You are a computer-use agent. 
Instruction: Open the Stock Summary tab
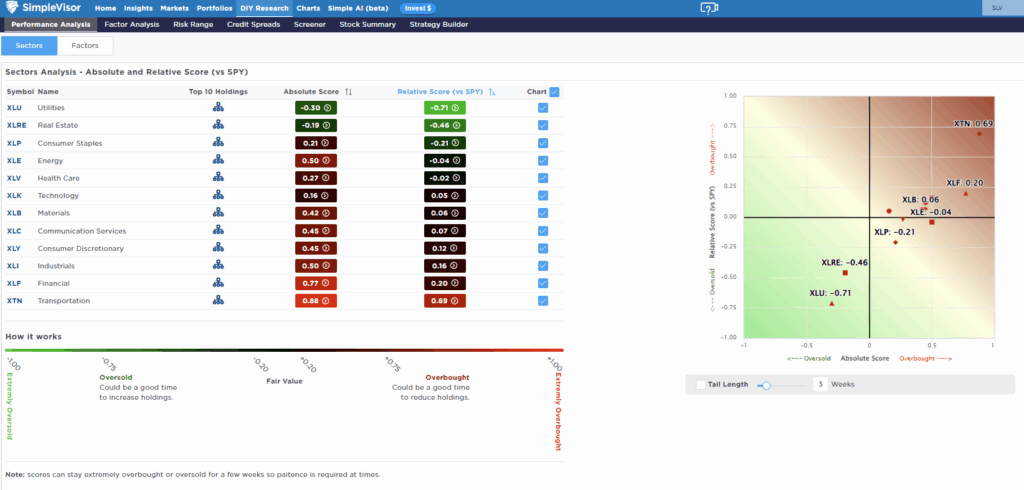tap(368, 24)
